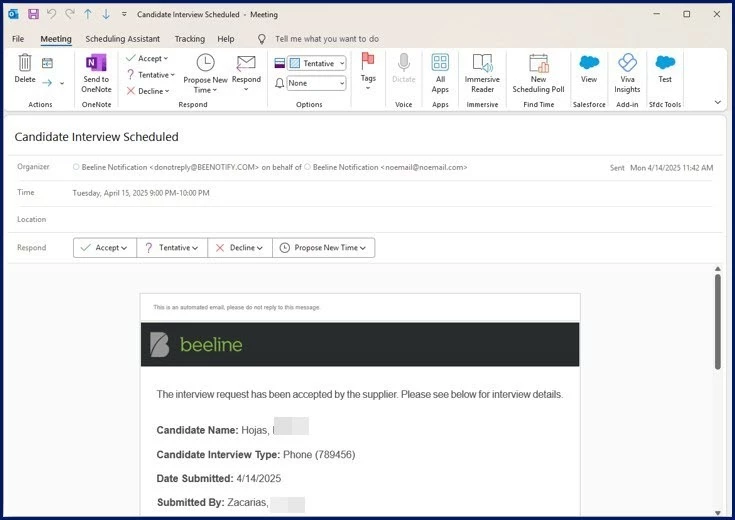Select the Meeting ribbon tab

pos(56,39)
